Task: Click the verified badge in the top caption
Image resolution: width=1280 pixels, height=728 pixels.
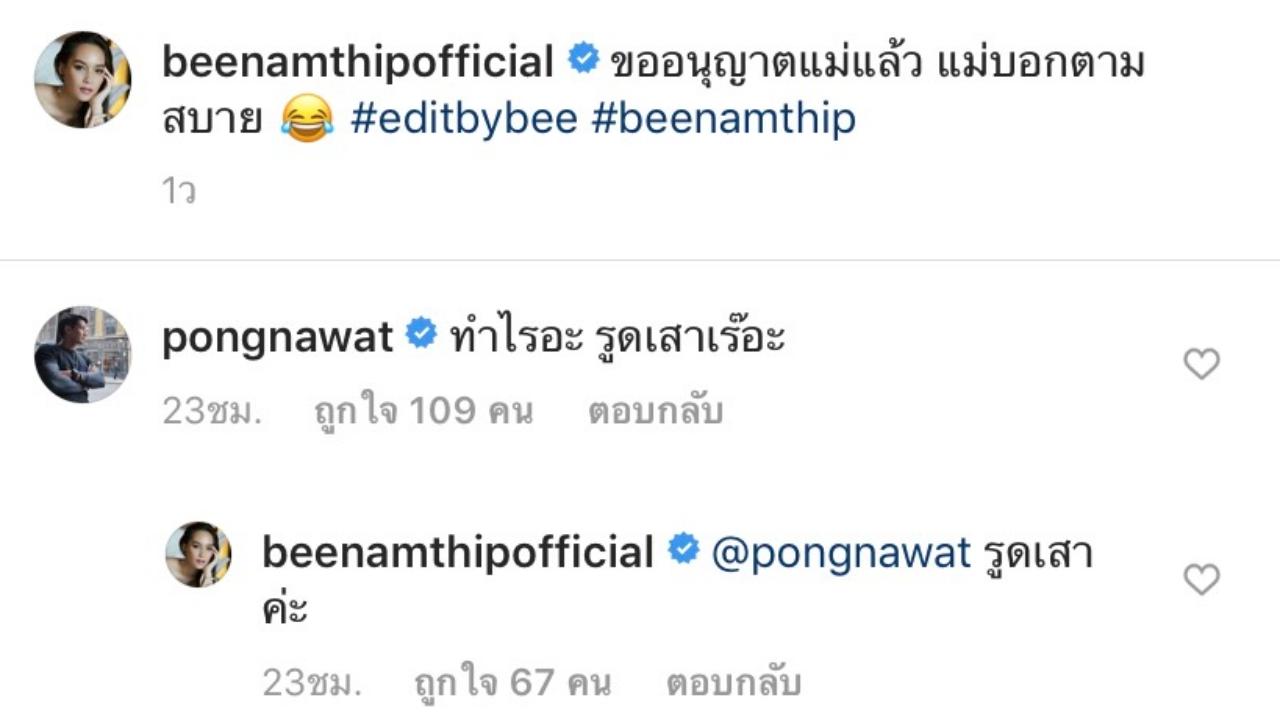Action: pos(582,61)
